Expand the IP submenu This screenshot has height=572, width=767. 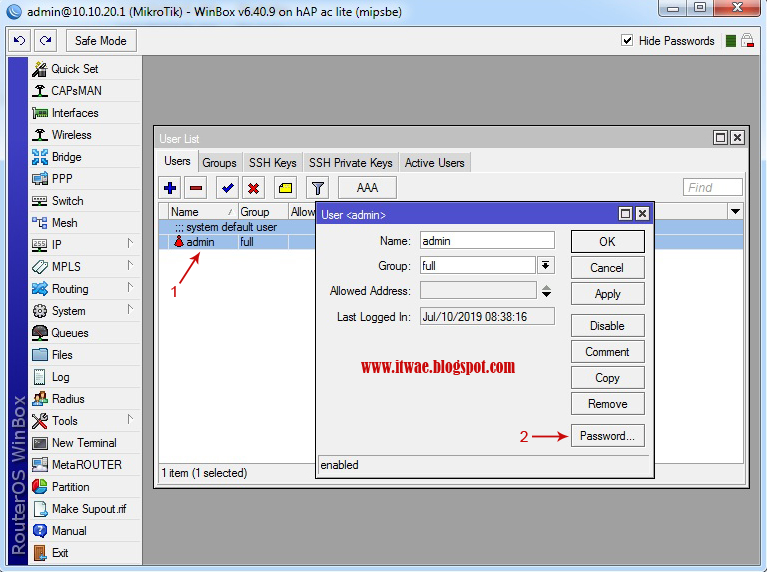[130, 243]
